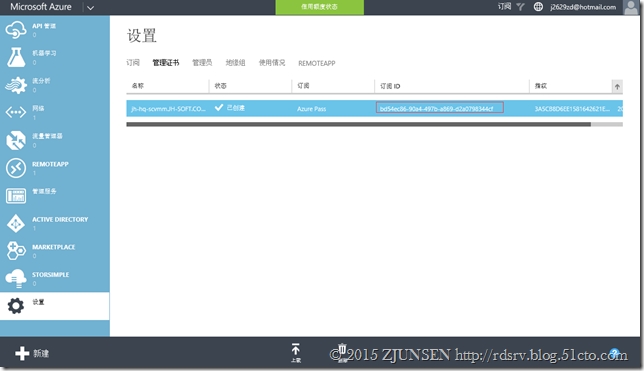Open the STORSIMPLE label in the sidebar
Viewport: 644px width, 371px height.
coord(51,274)
